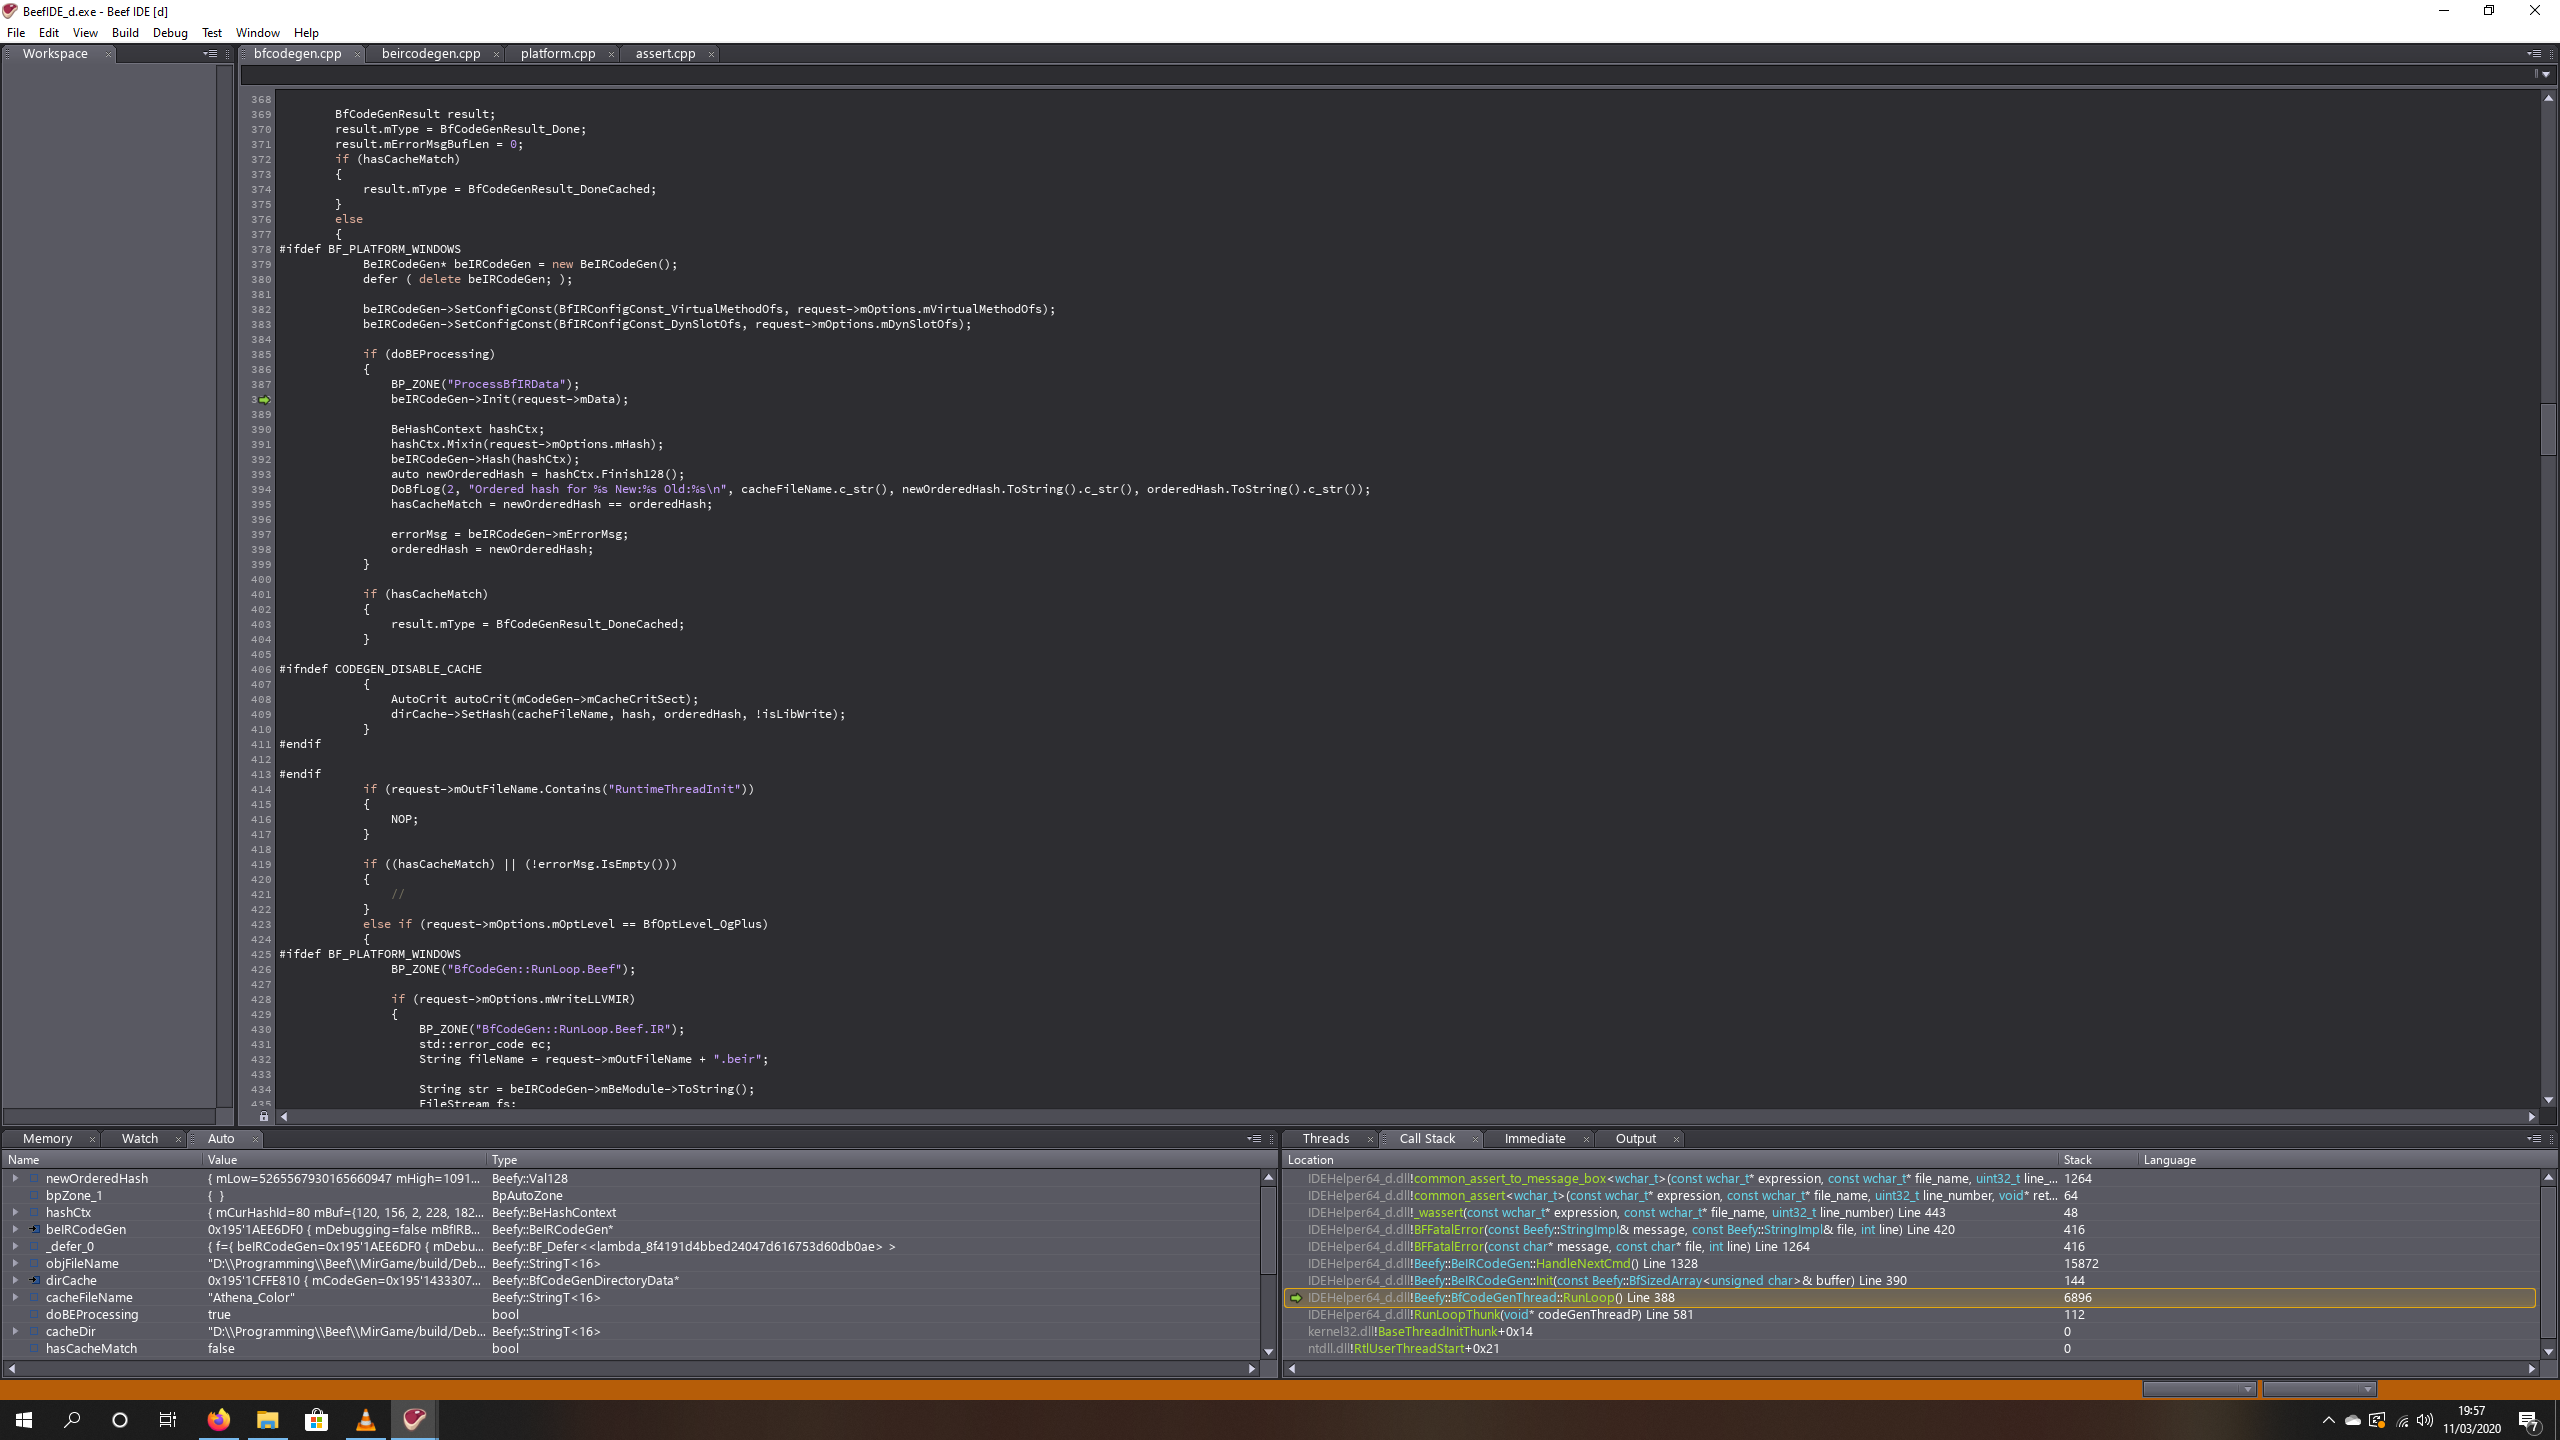Click the lock icon below the code editor
This screenshot has width=2560, height=1440.
(x=265, y=1117)
